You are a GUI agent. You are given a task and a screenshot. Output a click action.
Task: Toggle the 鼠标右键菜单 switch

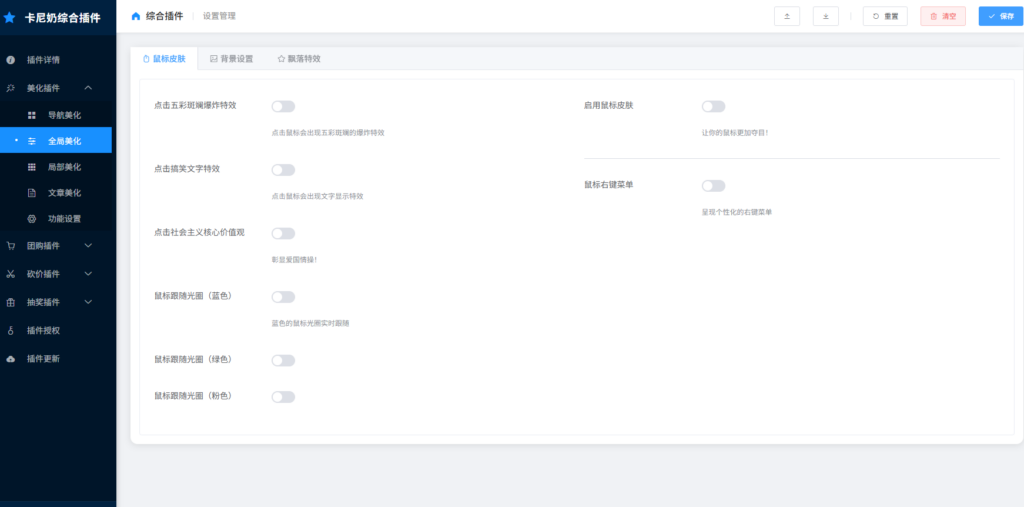click(x=713, y=186)
